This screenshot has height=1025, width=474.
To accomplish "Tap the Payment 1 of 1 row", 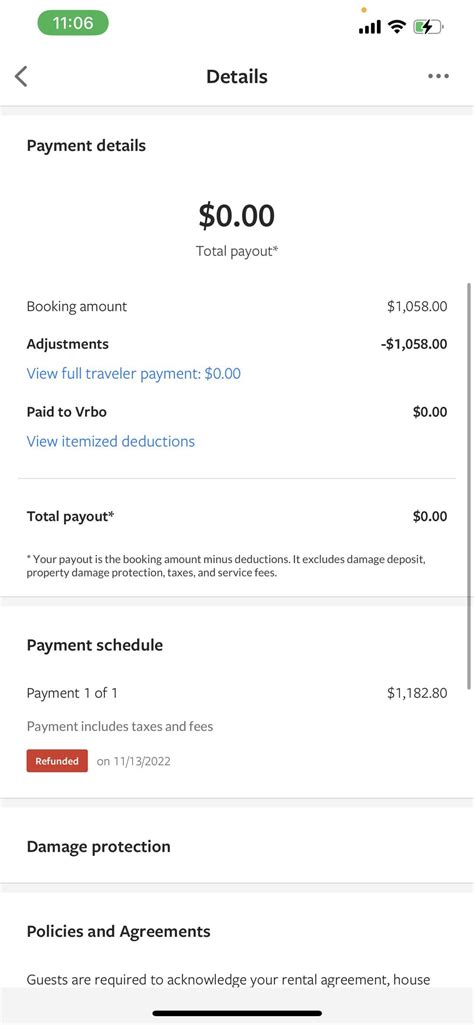I will (x=237, y=694).
